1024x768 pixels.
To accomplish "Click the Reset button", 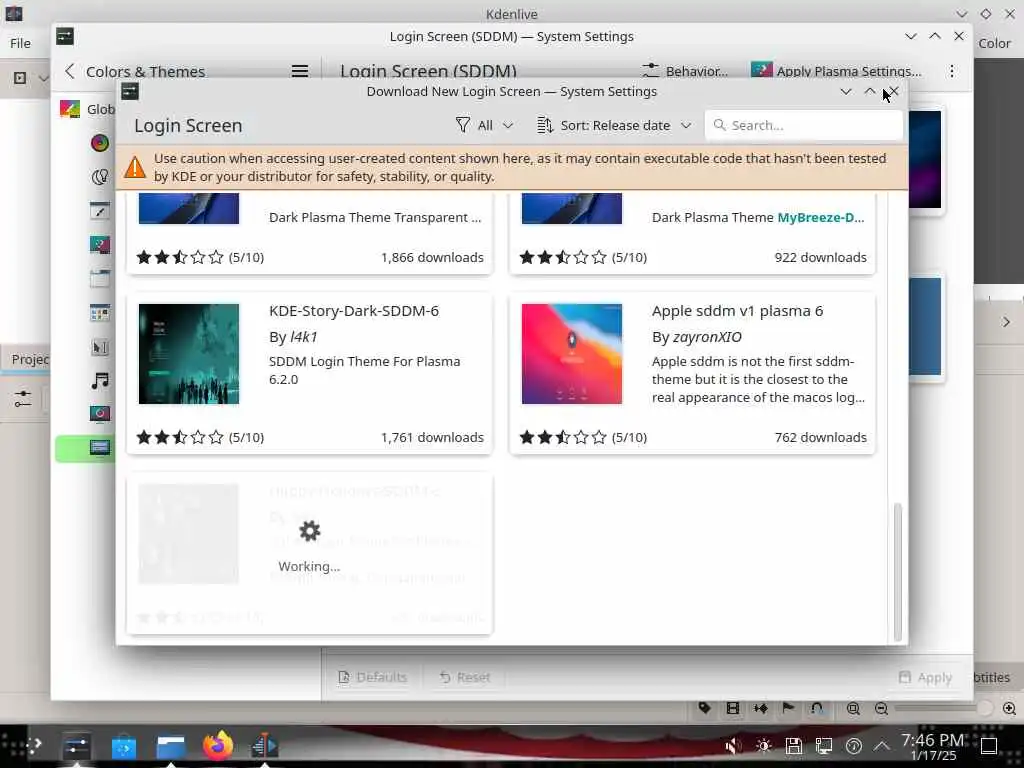I will [x=465, y=677].
